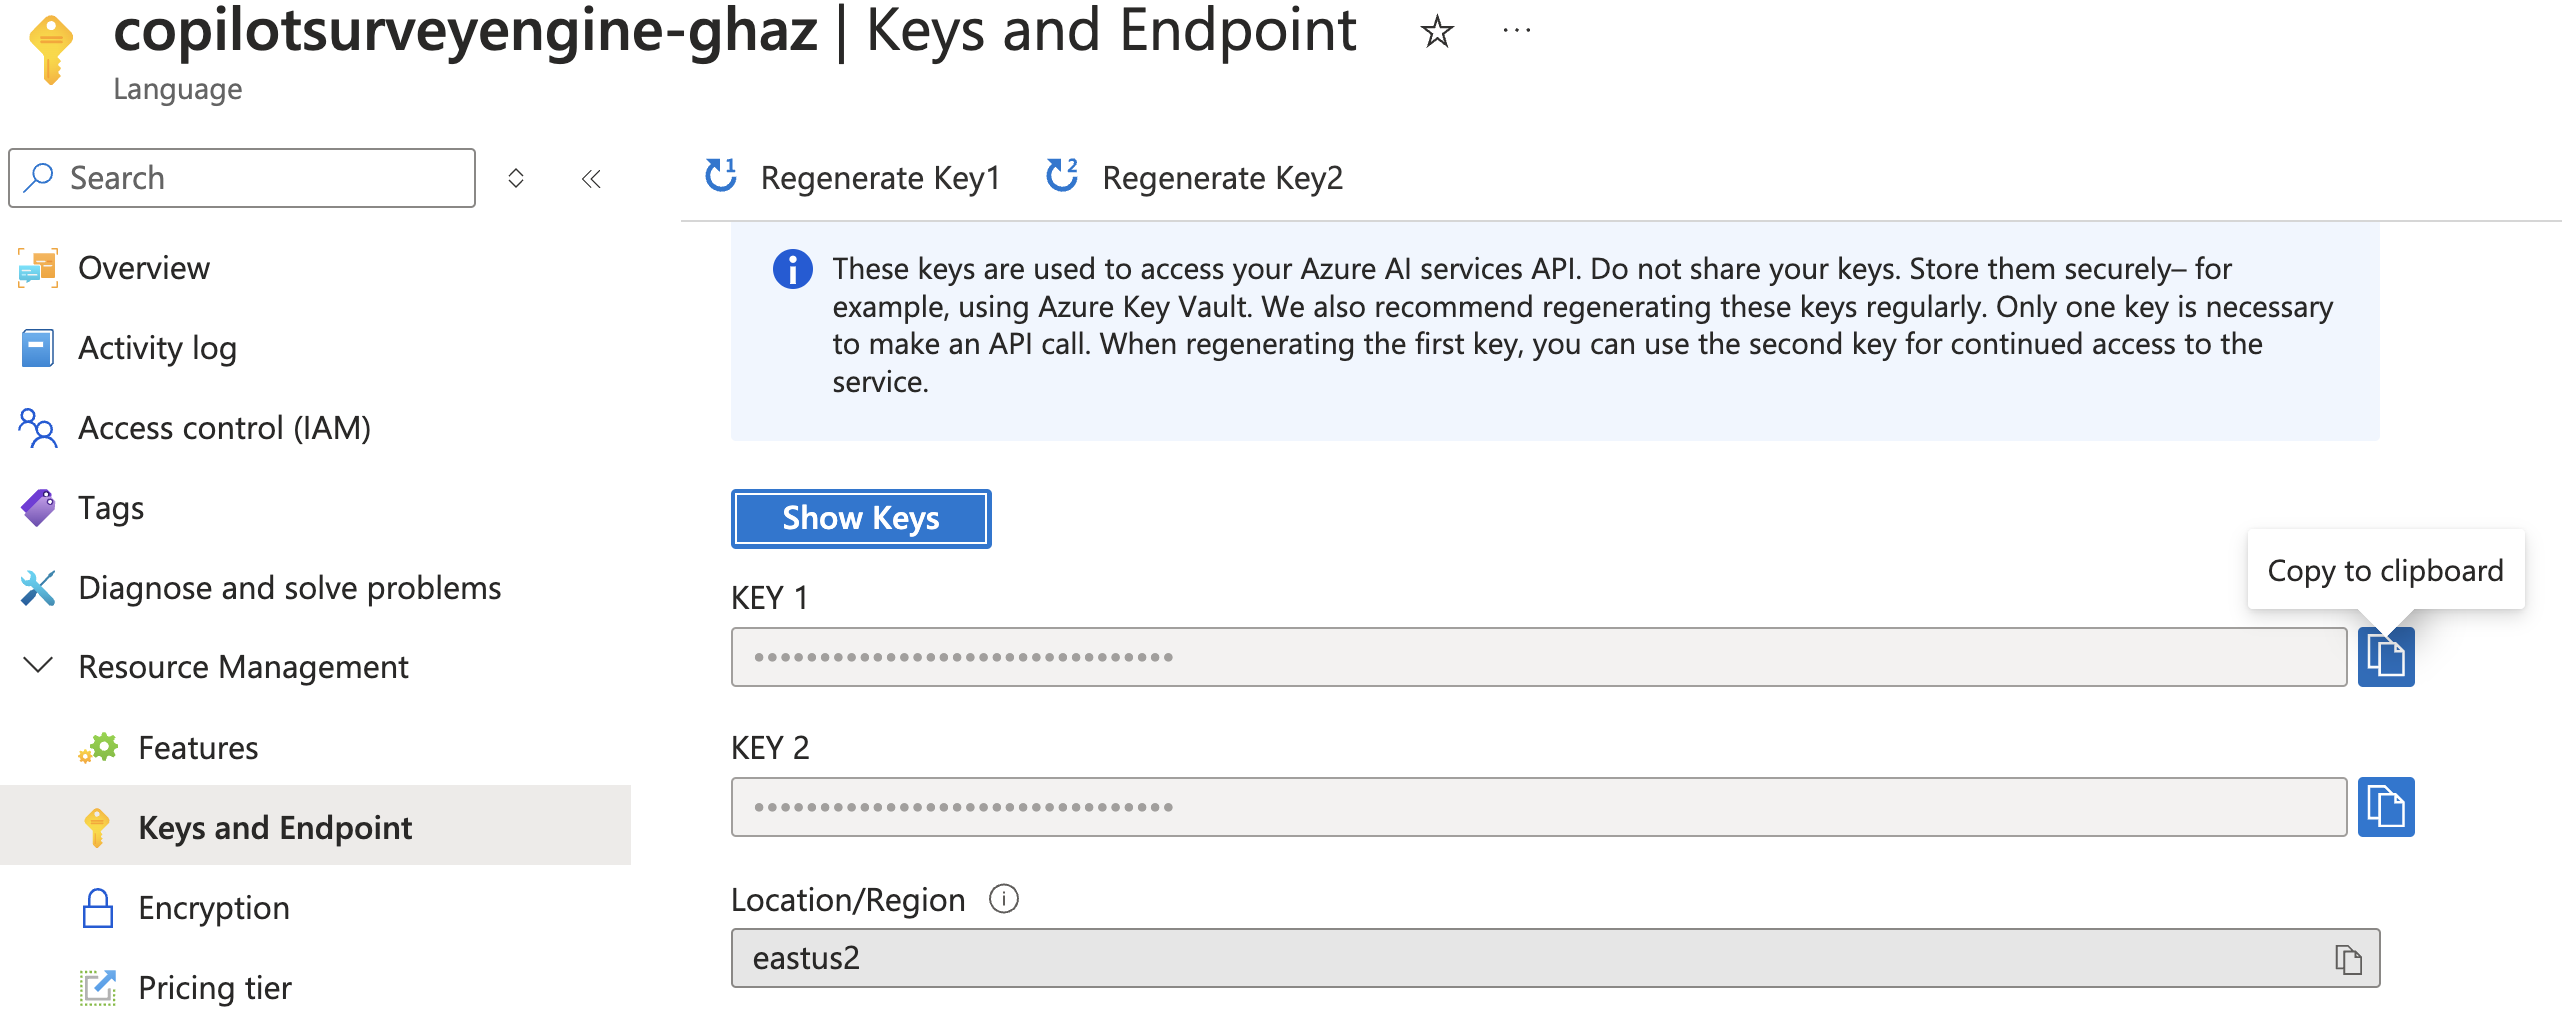Click the info icon in the keys notice banner

792,269
